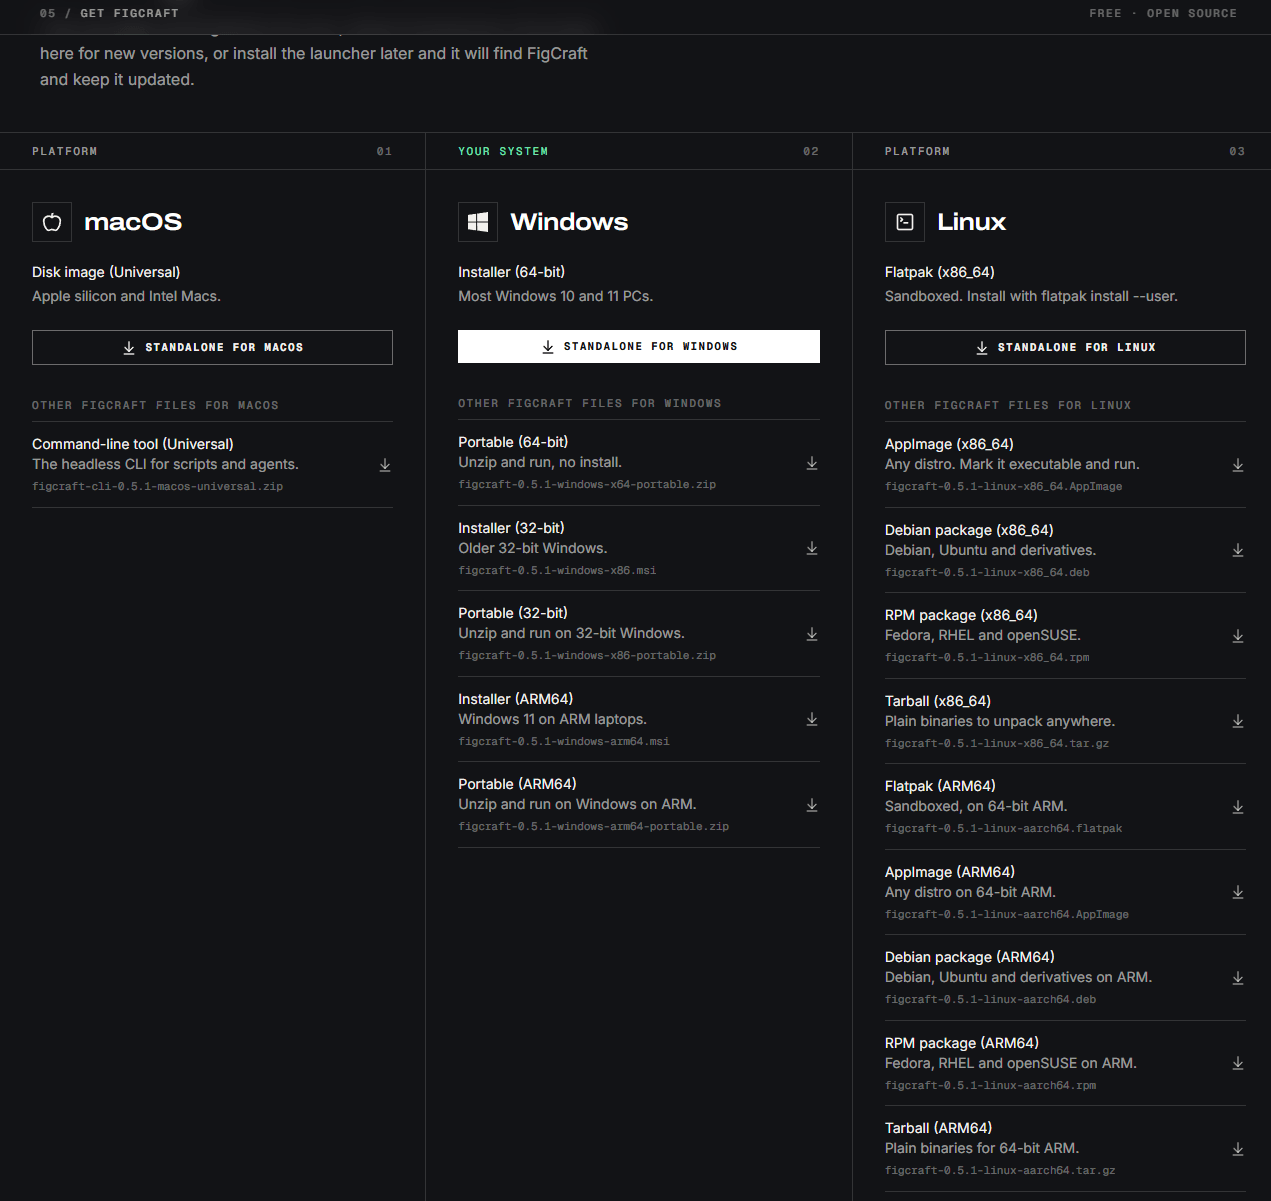Download AppImage (ARM64) for Linux
This screenshot has width=1271, height=1201.
1238,892
